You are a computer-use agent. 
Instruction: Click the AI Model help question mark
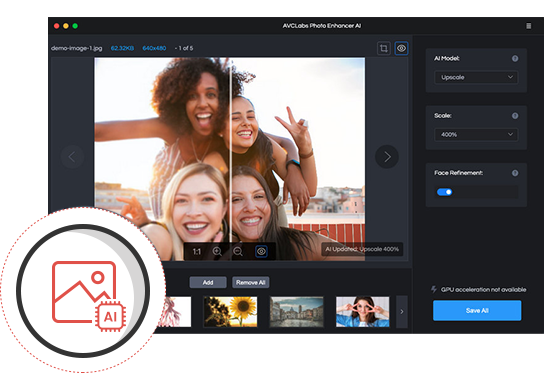pos(515,58)
